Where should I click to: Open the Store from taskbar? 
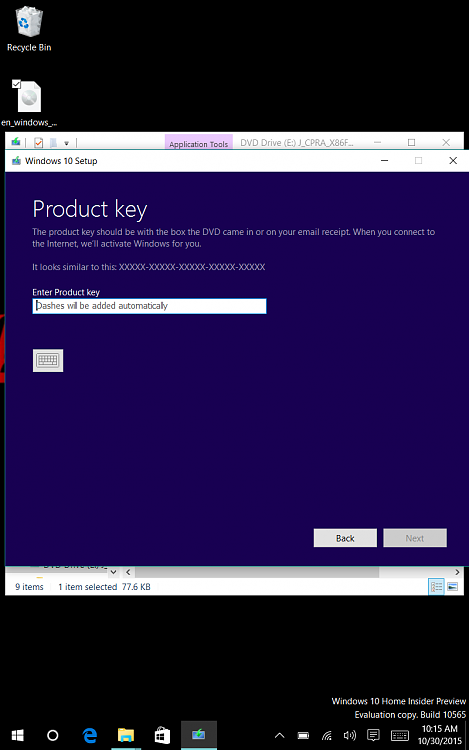(162, 735)
